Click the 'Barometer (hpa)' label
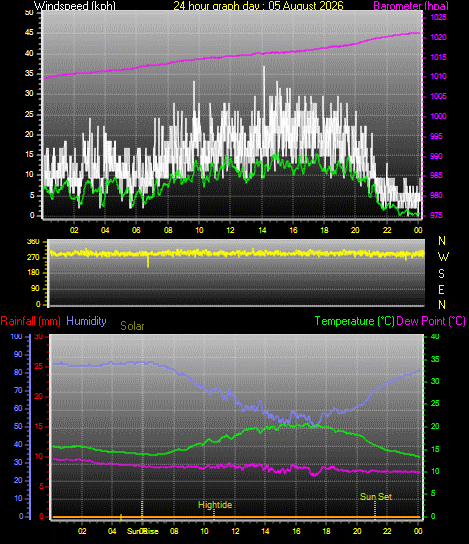469x544 pixels. [411, 6]
